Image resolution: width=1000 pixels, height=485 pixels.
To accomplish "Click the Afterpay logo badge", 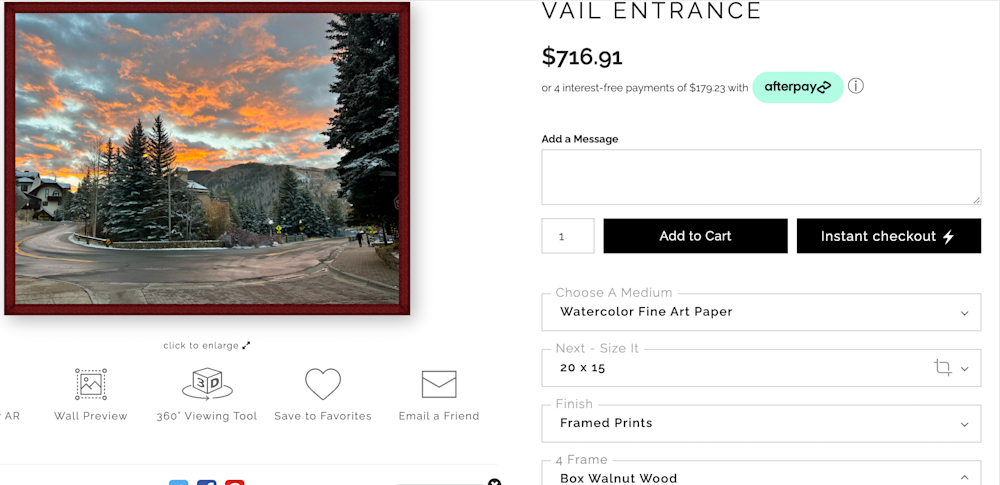I will [x=797, y=87].
